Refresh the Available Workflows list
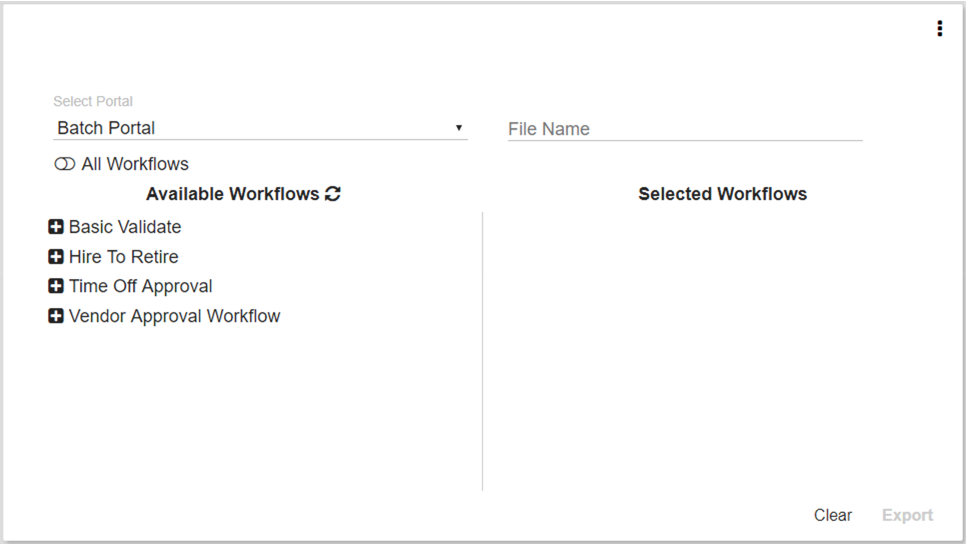Screen dimensions: 967x544 pyautogui.click(x=333, y=194)
